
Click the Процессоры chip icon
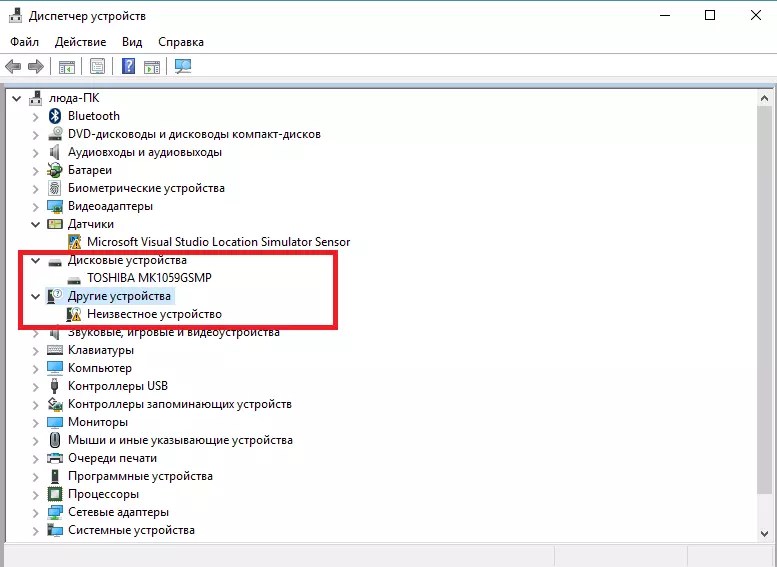point(55,494)
